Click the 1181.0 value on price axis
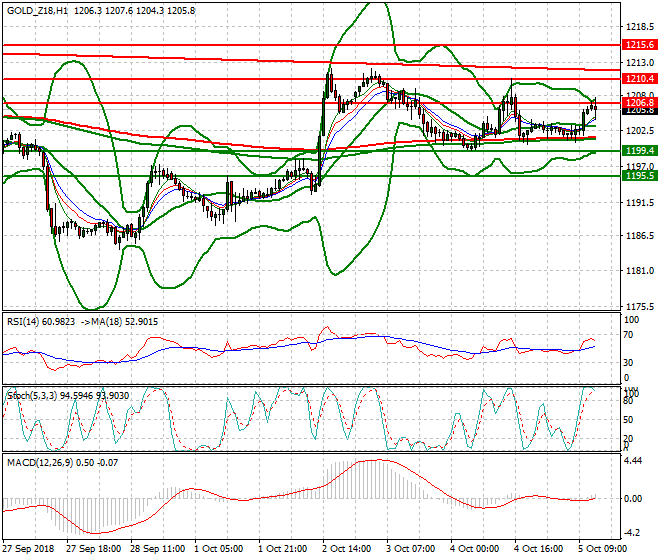This screenshot has height=560, width=660. click(637, 271)
